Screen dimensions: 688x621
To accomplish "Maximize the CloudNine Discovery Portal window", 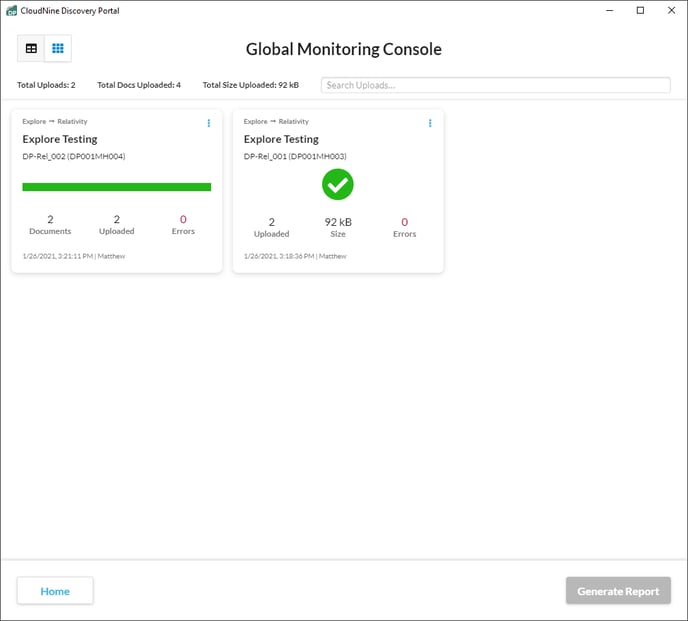I will 640,11.
